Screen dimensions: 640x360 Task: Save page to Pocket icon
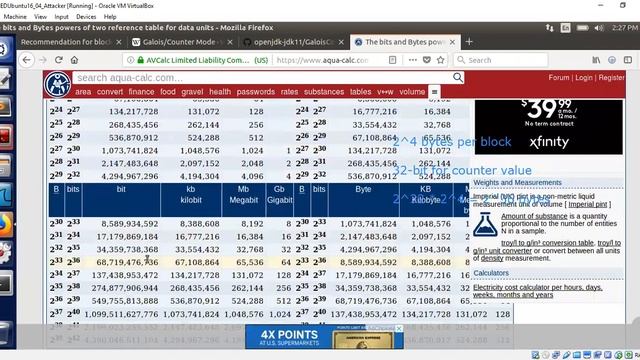tap(427, 60)
